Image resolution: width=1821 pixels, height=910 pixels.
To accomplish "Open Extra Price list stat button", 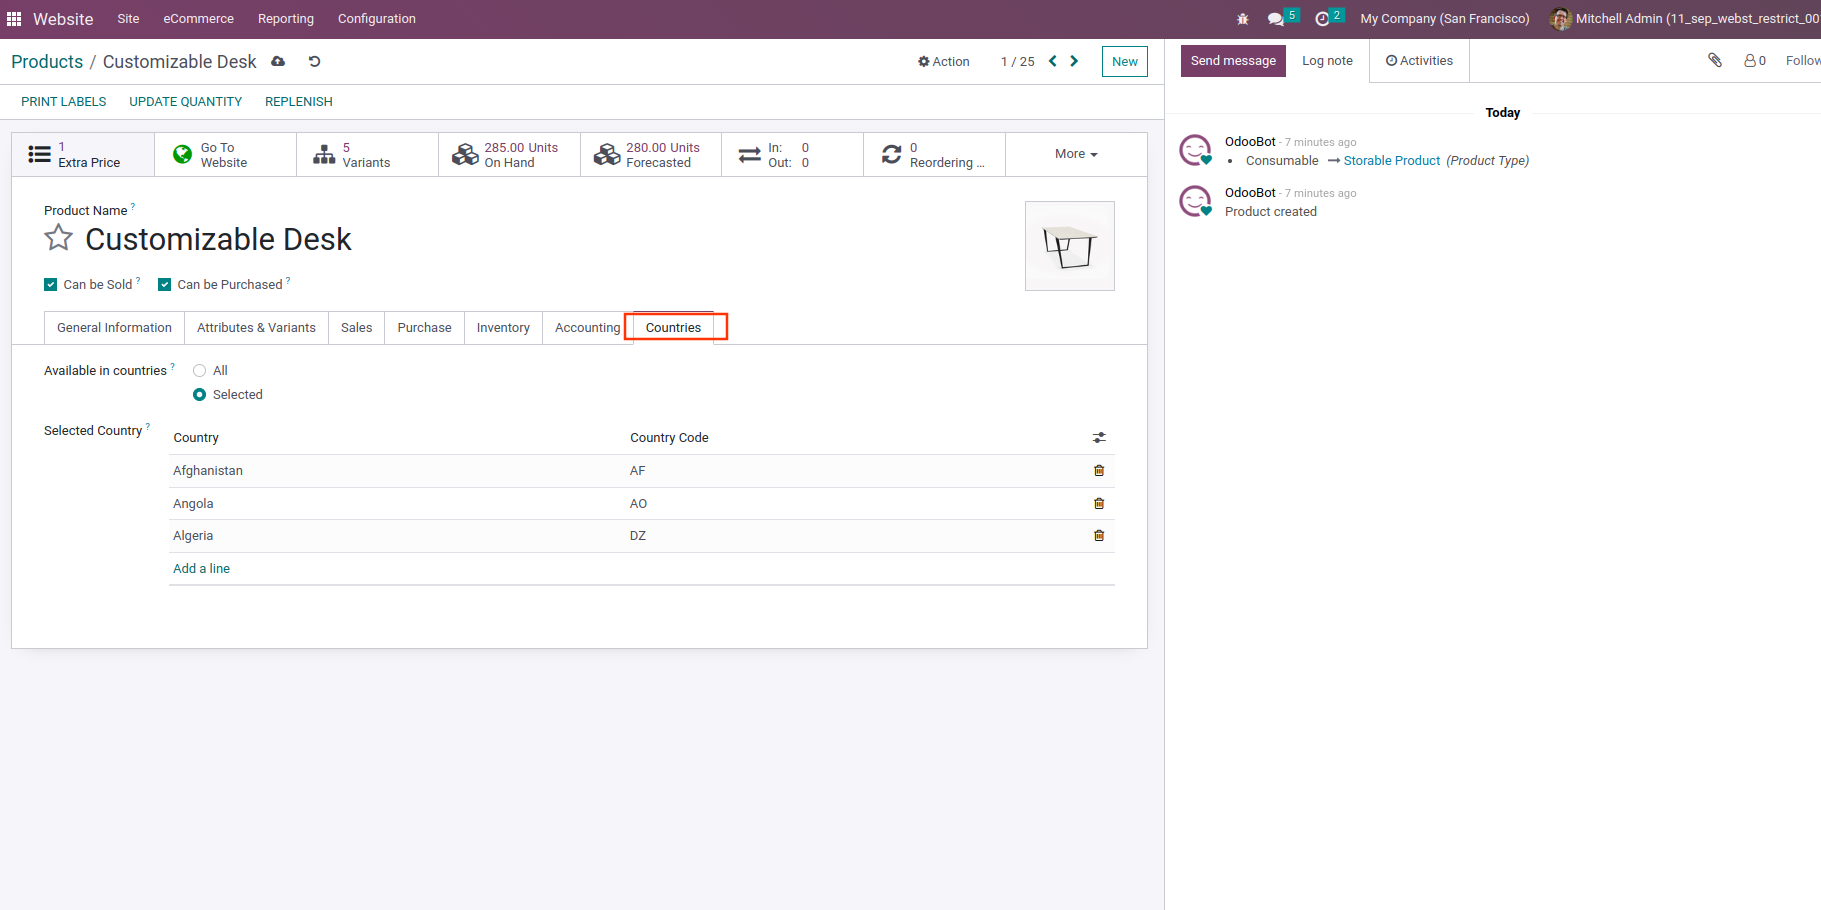I will [83, 155].
